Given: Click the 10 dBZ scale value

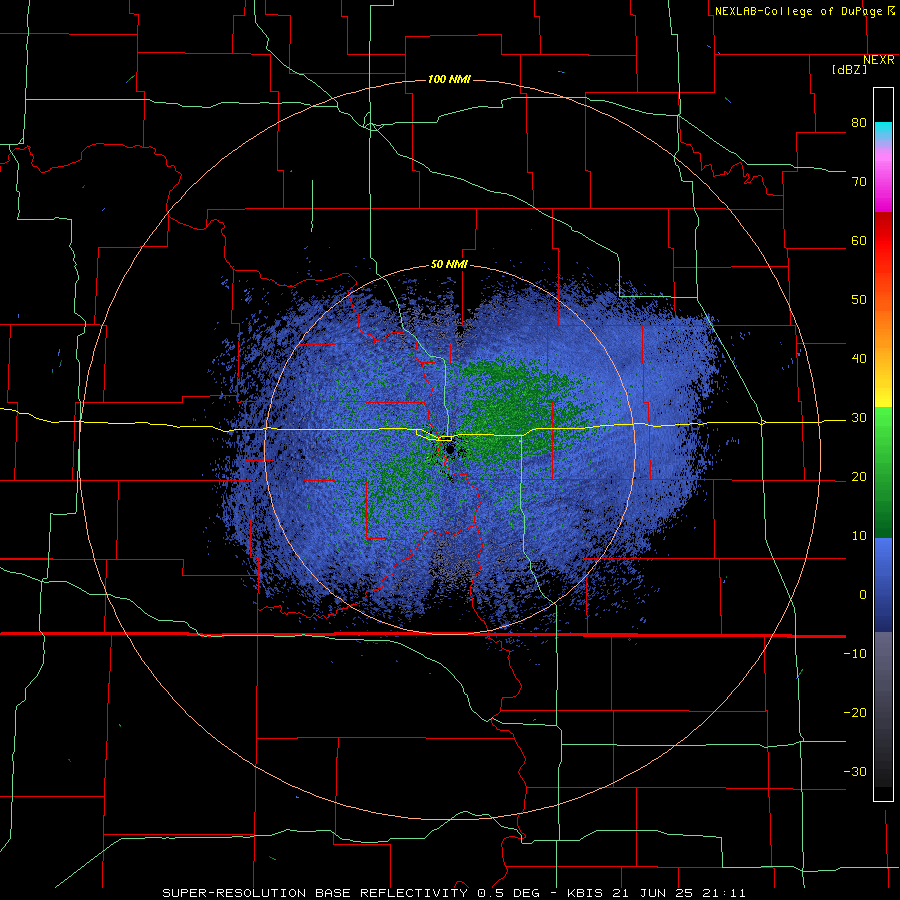Looking at the screenshot, I should tap(859, 536).
